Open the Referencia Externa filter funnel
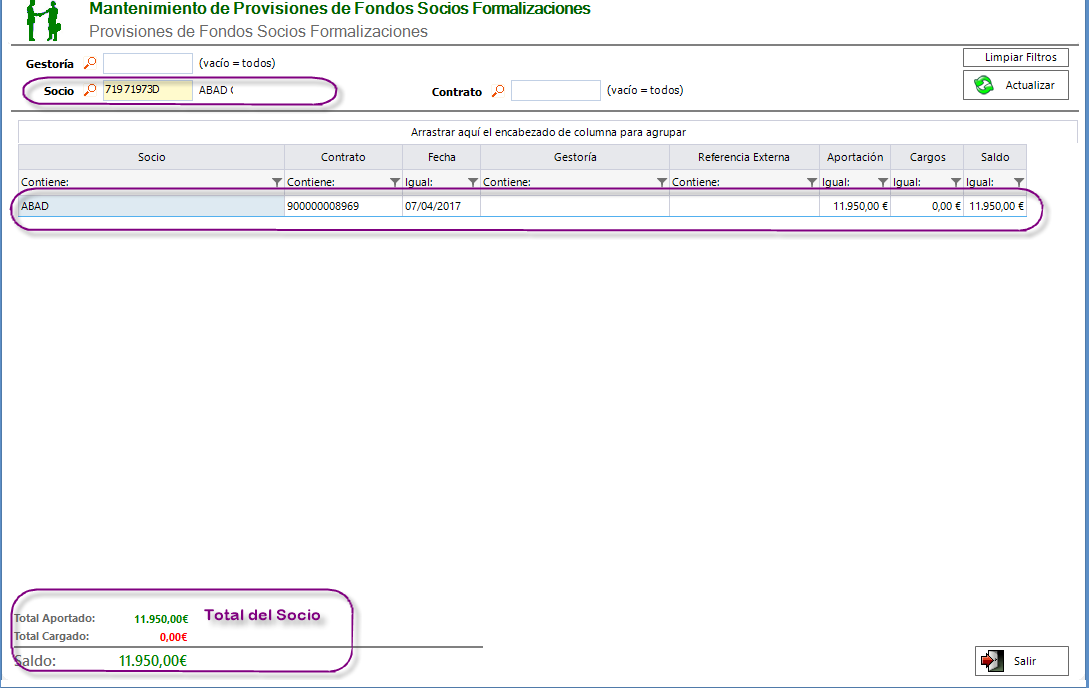Image resolution: width=1089 pixels, height=688 pixels. 811,182
